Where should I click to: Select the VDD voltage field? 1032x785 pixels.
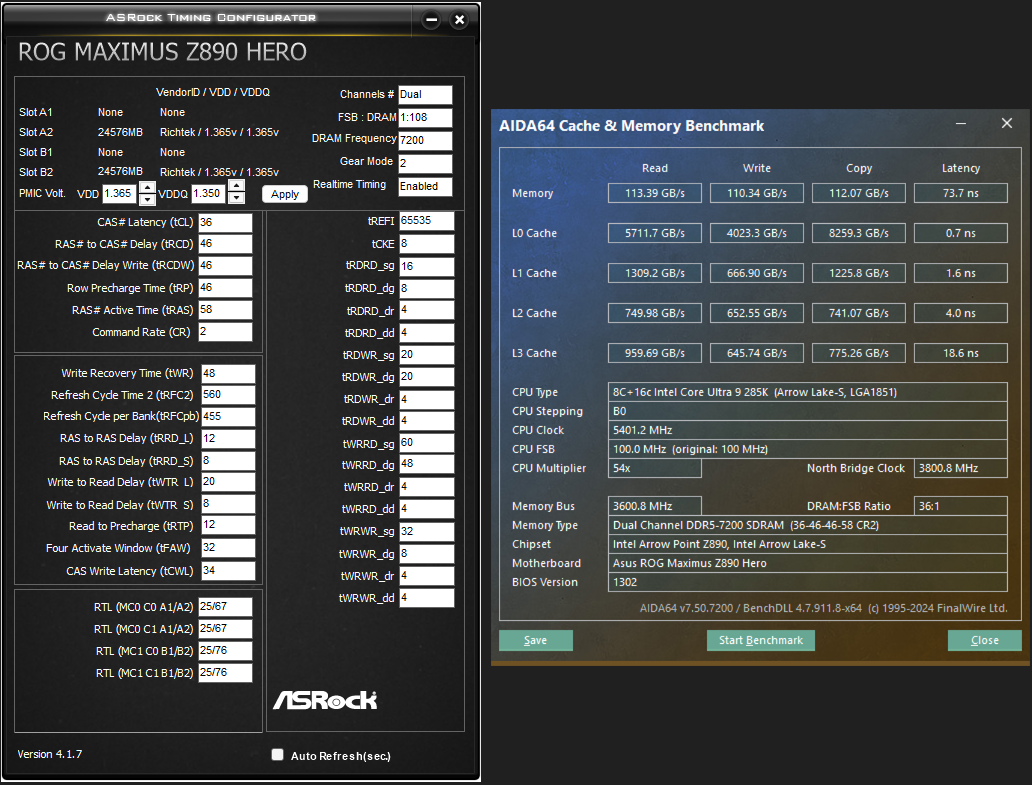[119, 193]
